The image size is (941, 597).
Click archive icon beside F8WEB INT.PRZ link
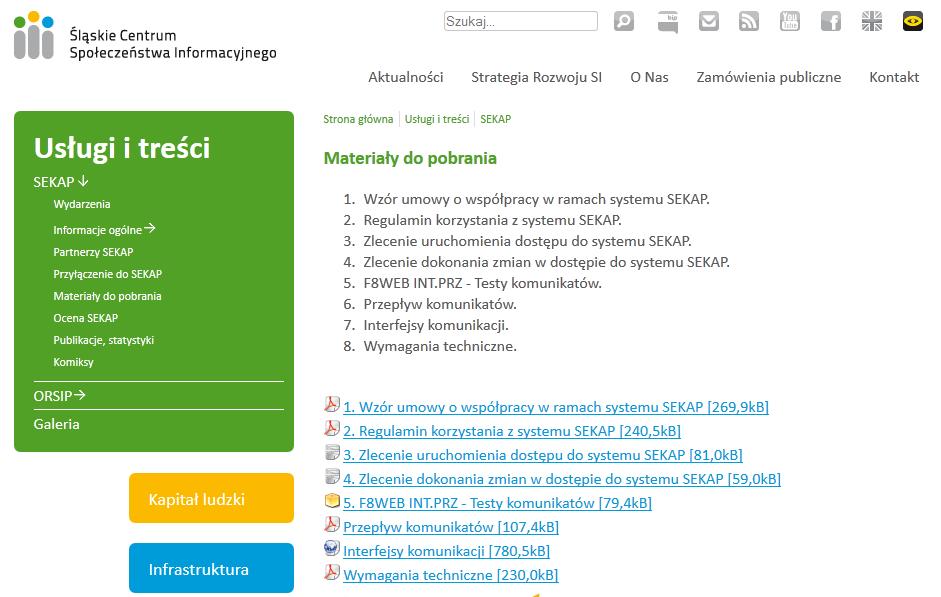coord(332,500)
